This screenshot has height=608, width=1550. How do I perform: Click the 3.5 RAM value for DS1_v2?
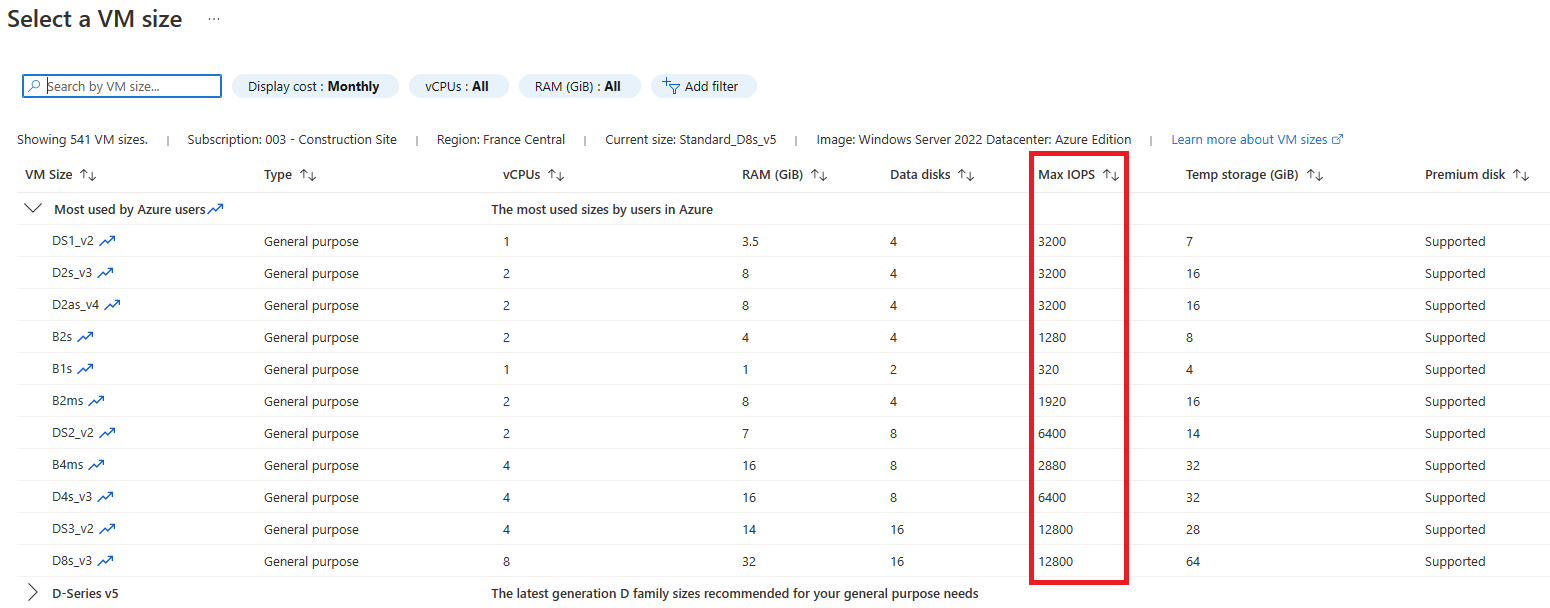[x=750, y=241]
